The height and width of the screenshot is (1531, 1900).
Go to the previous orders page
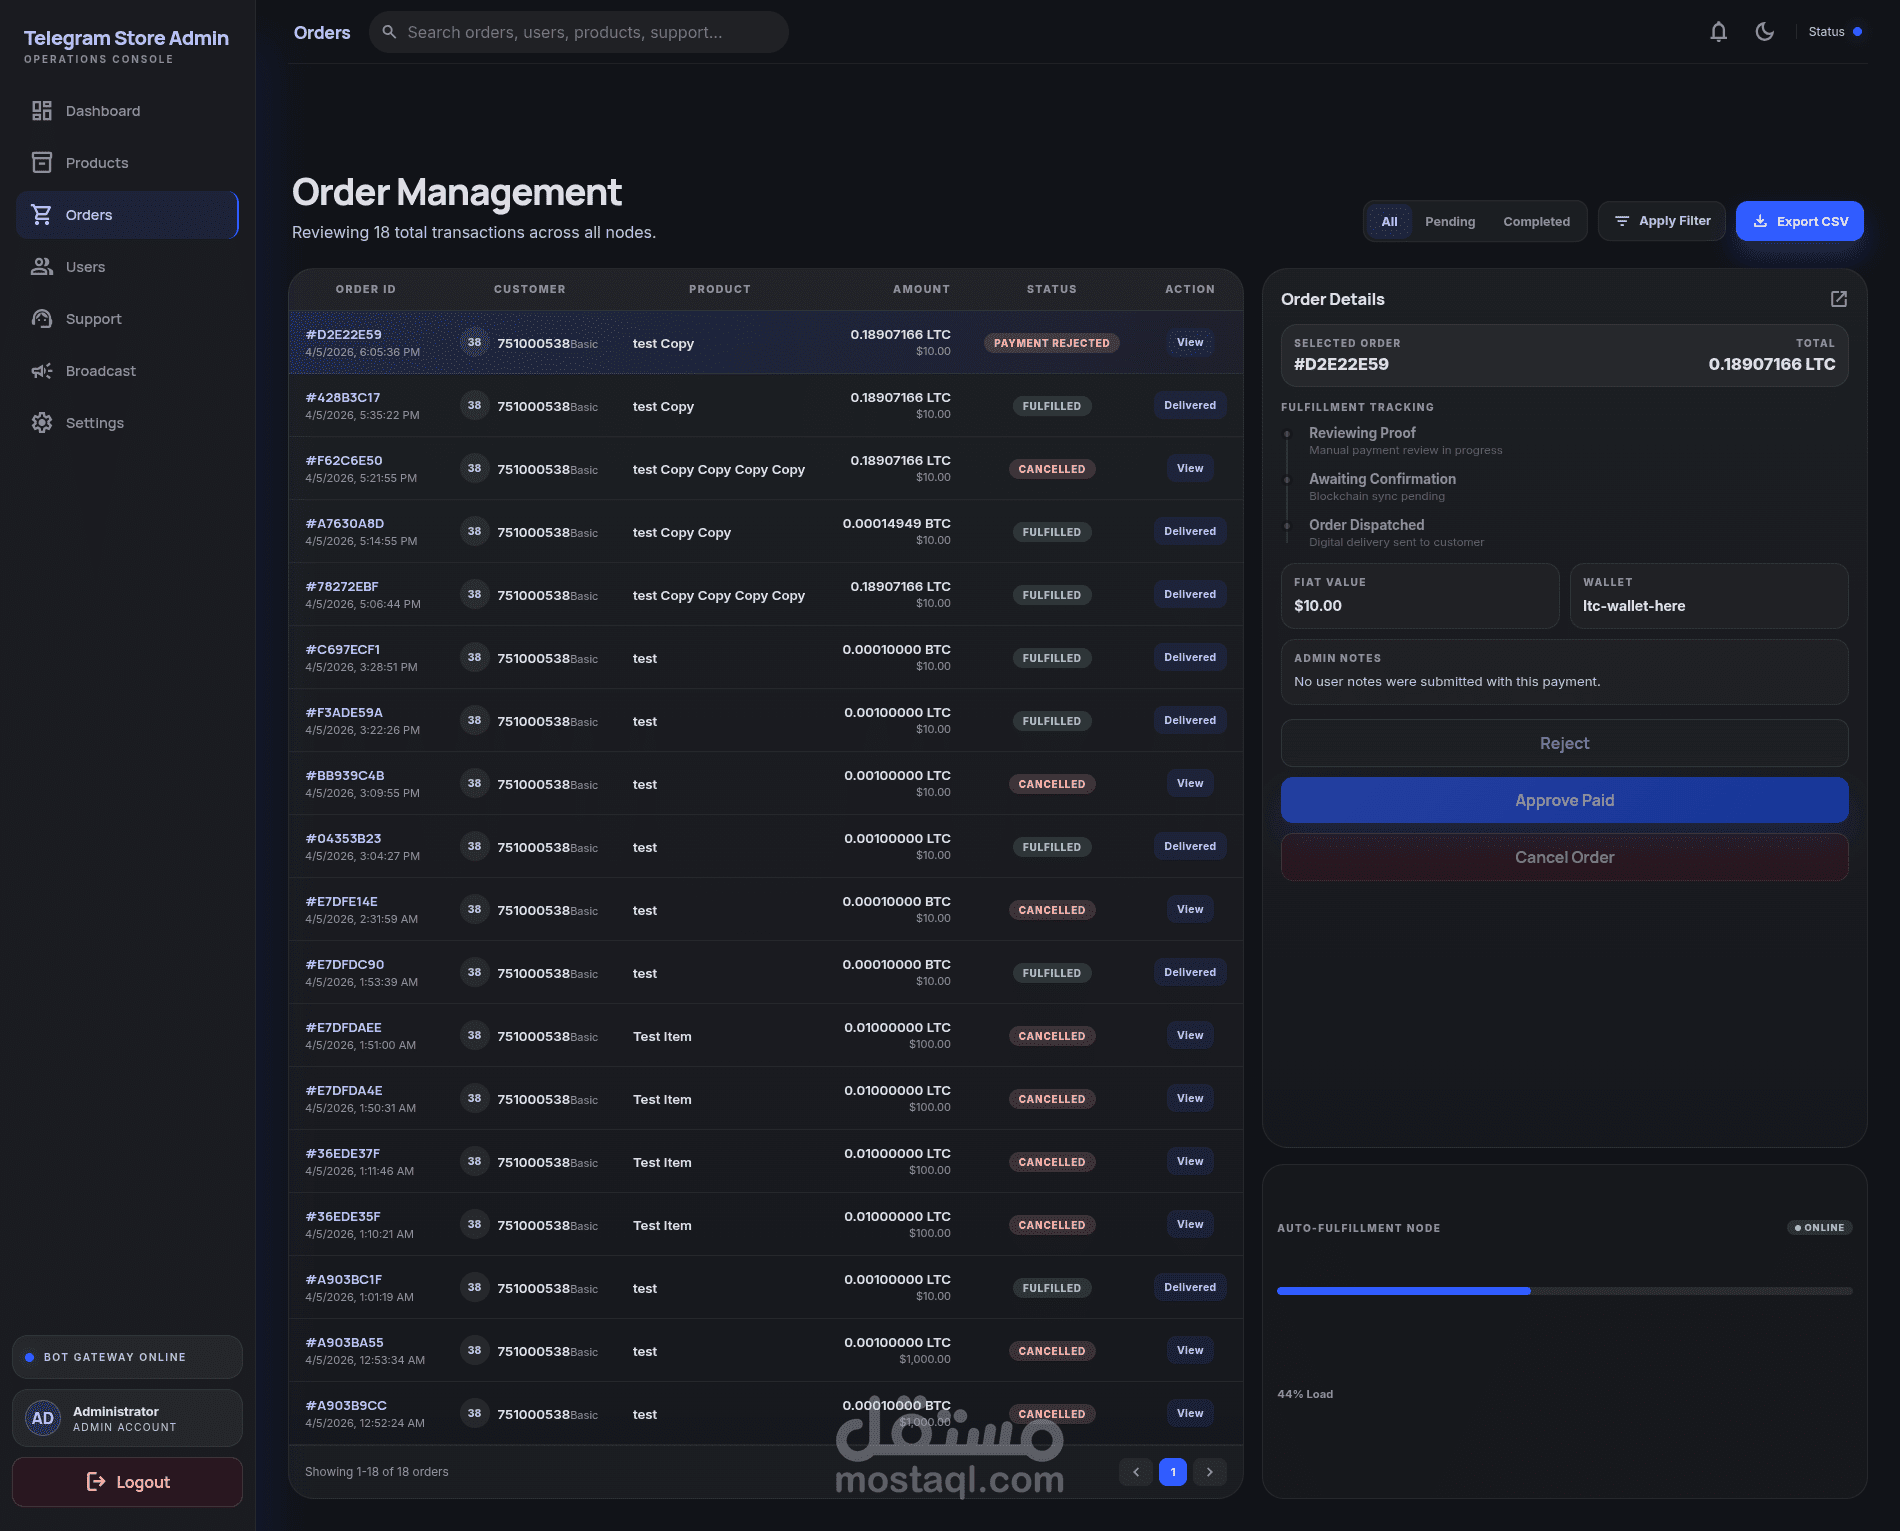[1136, 1472]
